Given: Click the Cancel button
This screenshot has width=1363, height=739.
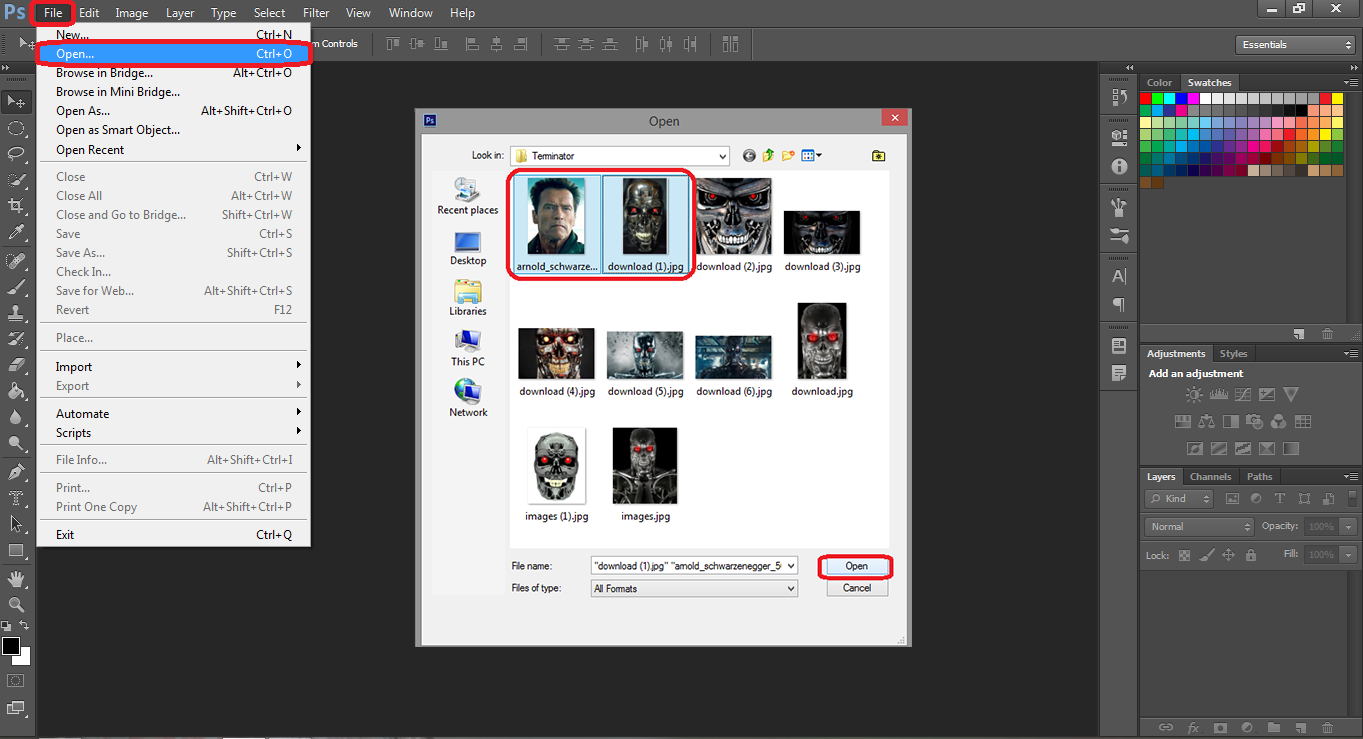Looking at the screenshot, I should (856, 588).
